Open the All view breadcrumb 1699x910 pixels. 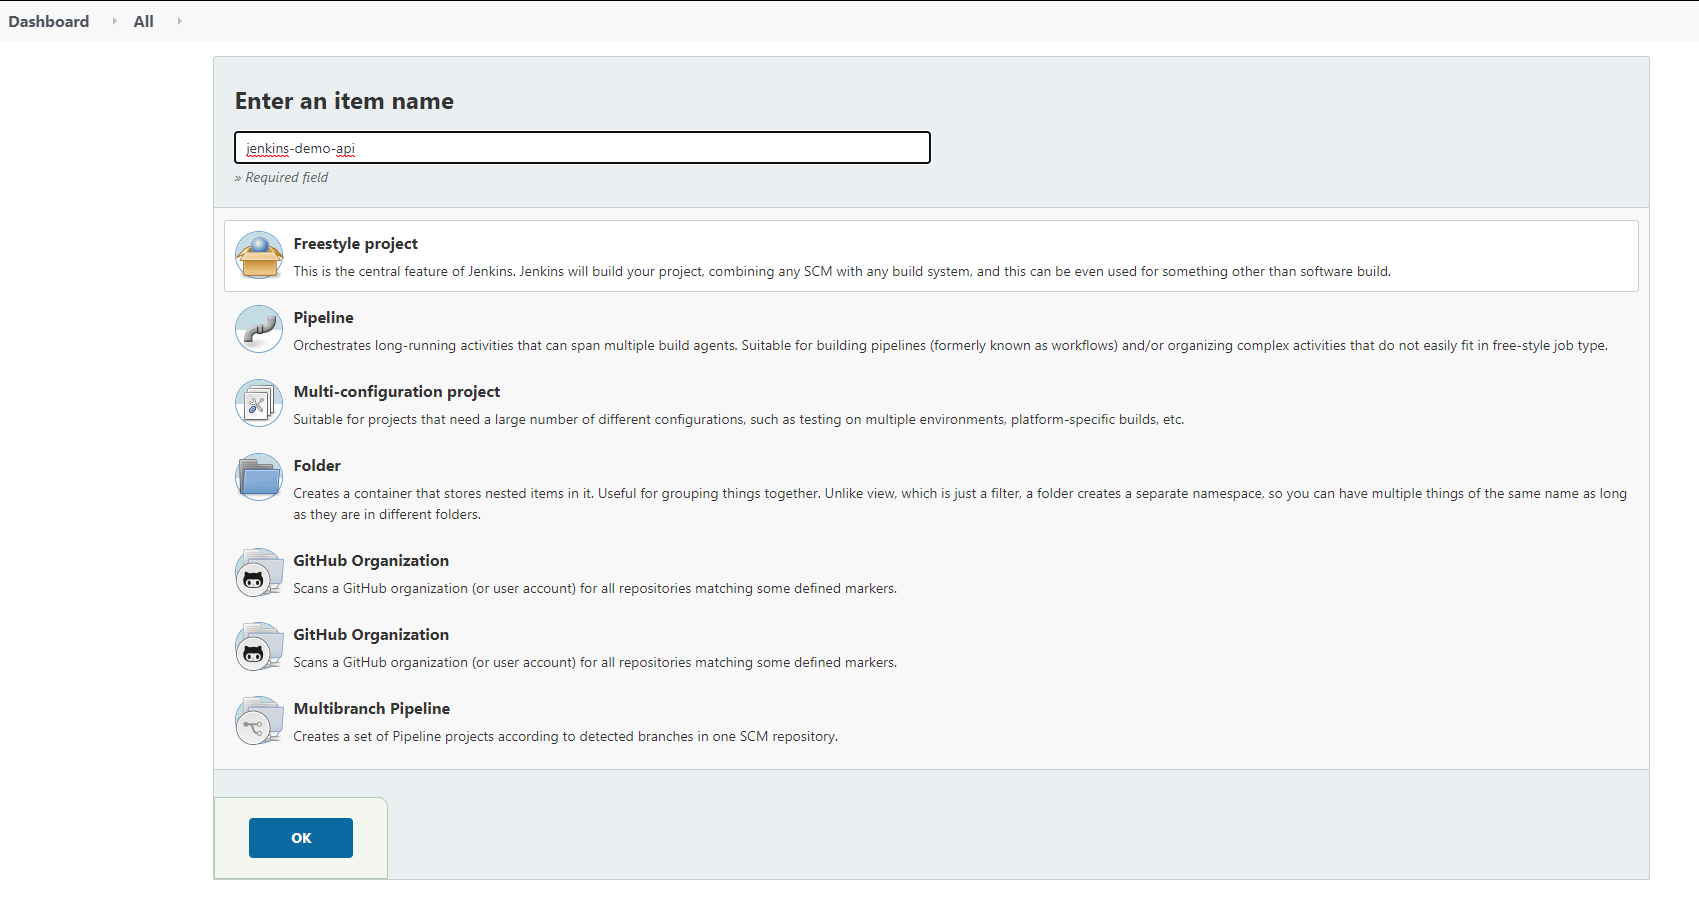click(143, 21)
